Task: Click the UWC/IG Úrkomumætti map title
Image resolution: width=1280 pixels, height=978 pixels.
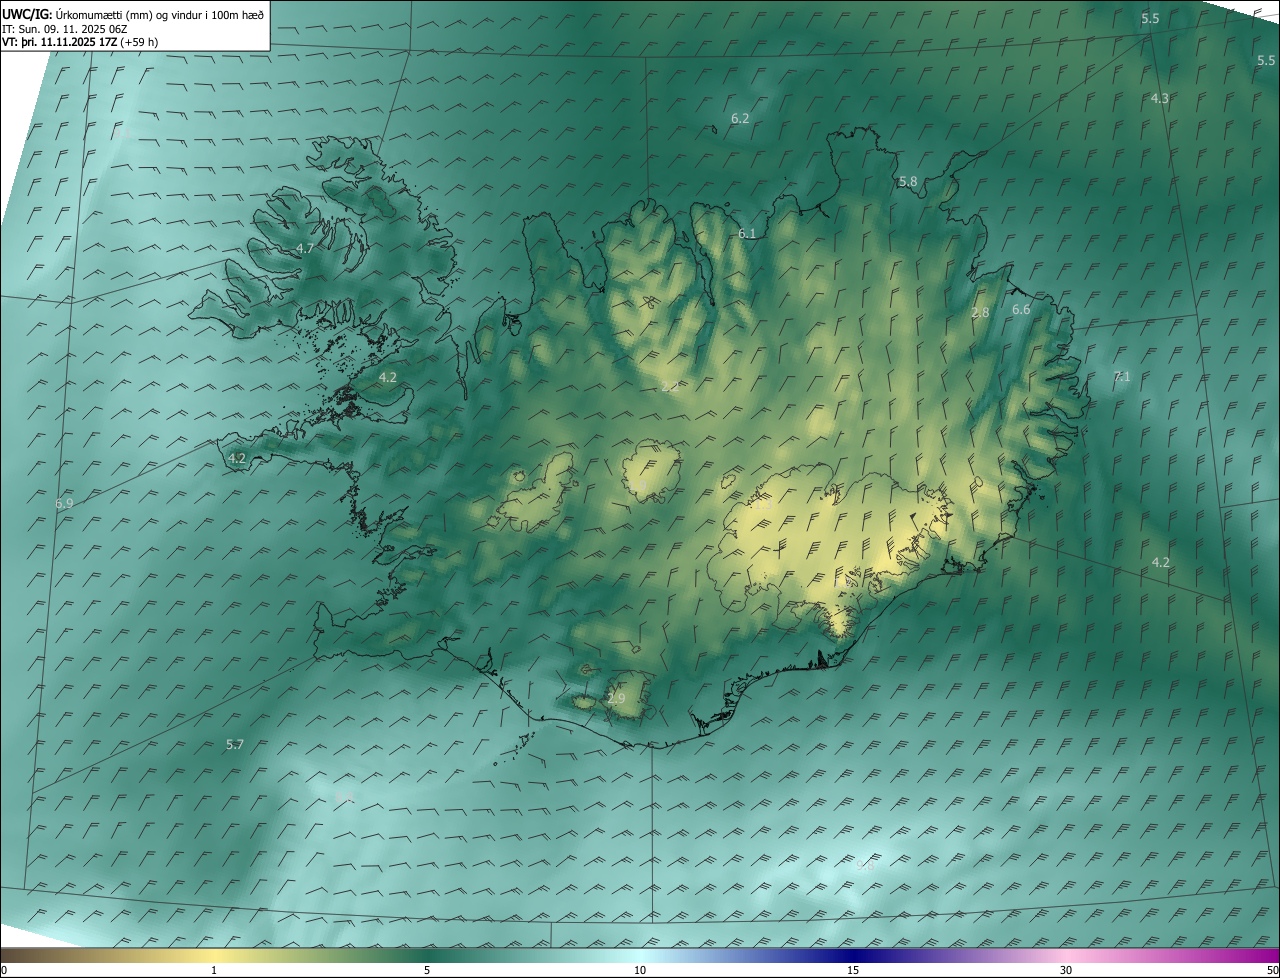Action: 133,14
